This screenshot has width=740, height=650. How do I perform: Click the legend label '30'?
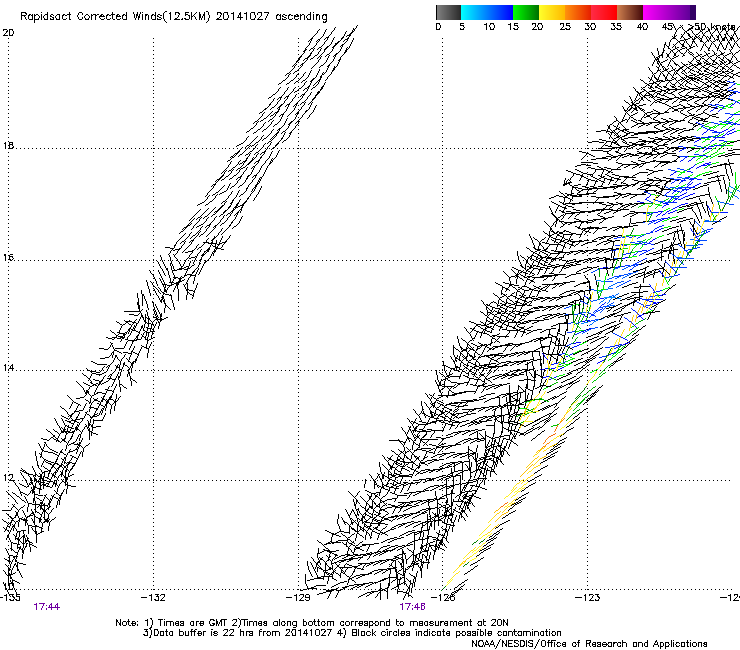[x=590, y=27]
